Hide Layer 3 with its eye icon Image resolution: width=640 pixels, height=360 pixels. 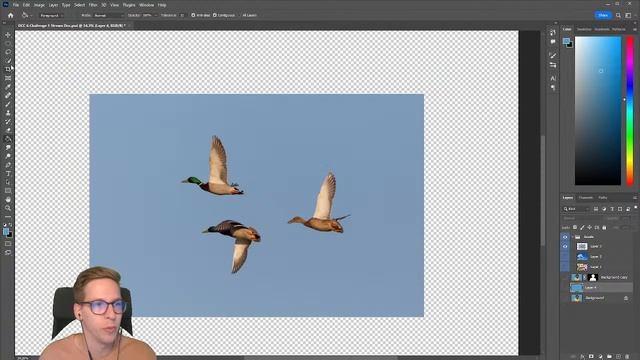[x=565, y=247]
